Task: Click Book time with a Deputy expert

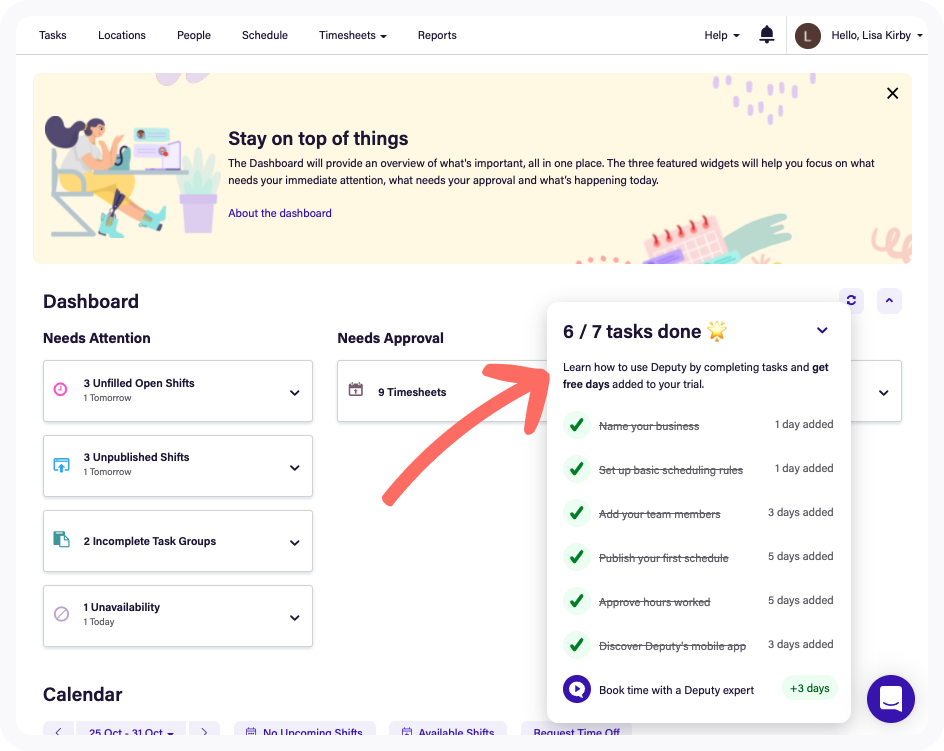Action: click(676, 690)
